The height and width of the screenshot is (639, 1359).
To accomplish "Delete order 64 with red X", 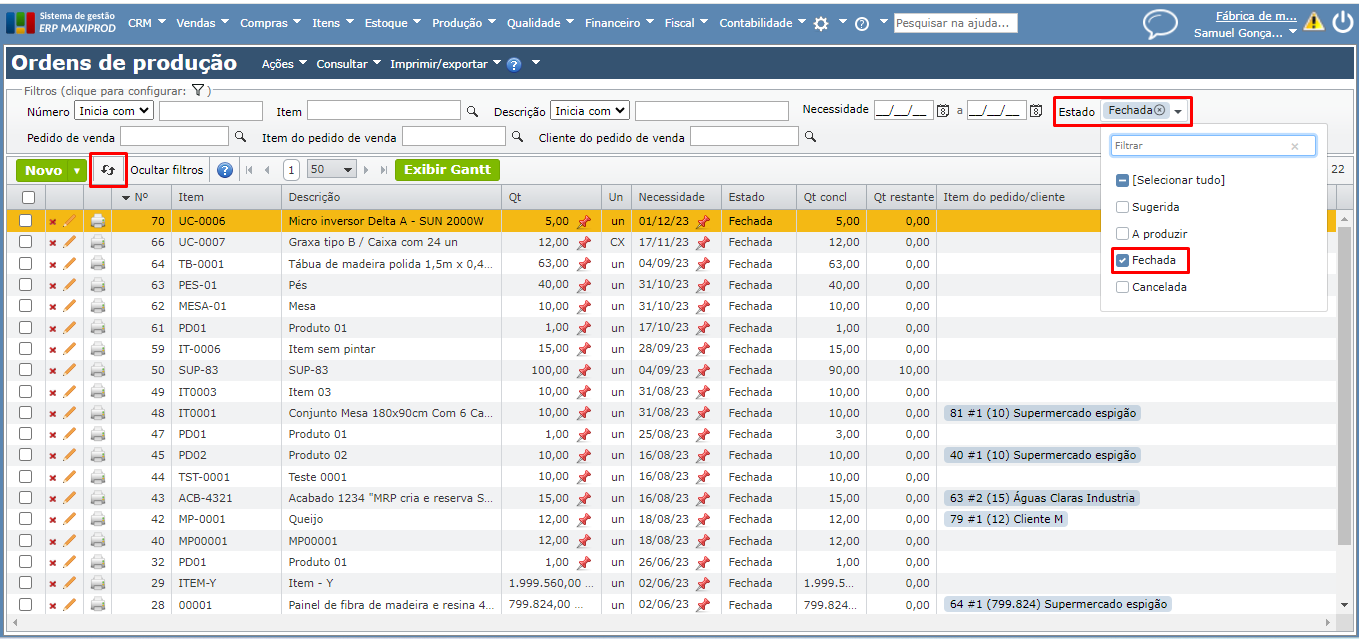I will tap(53, 264).
